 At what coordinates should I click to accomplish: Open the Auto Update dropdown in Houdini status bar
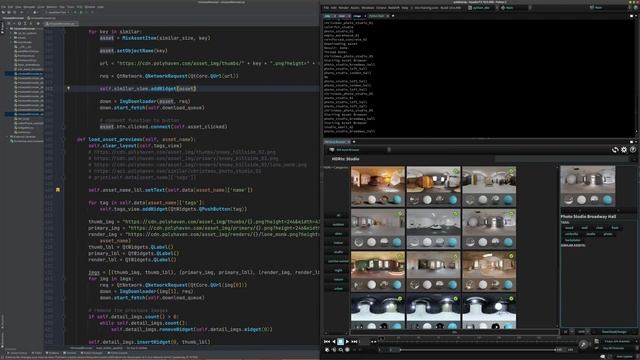[x=624, y=357]
